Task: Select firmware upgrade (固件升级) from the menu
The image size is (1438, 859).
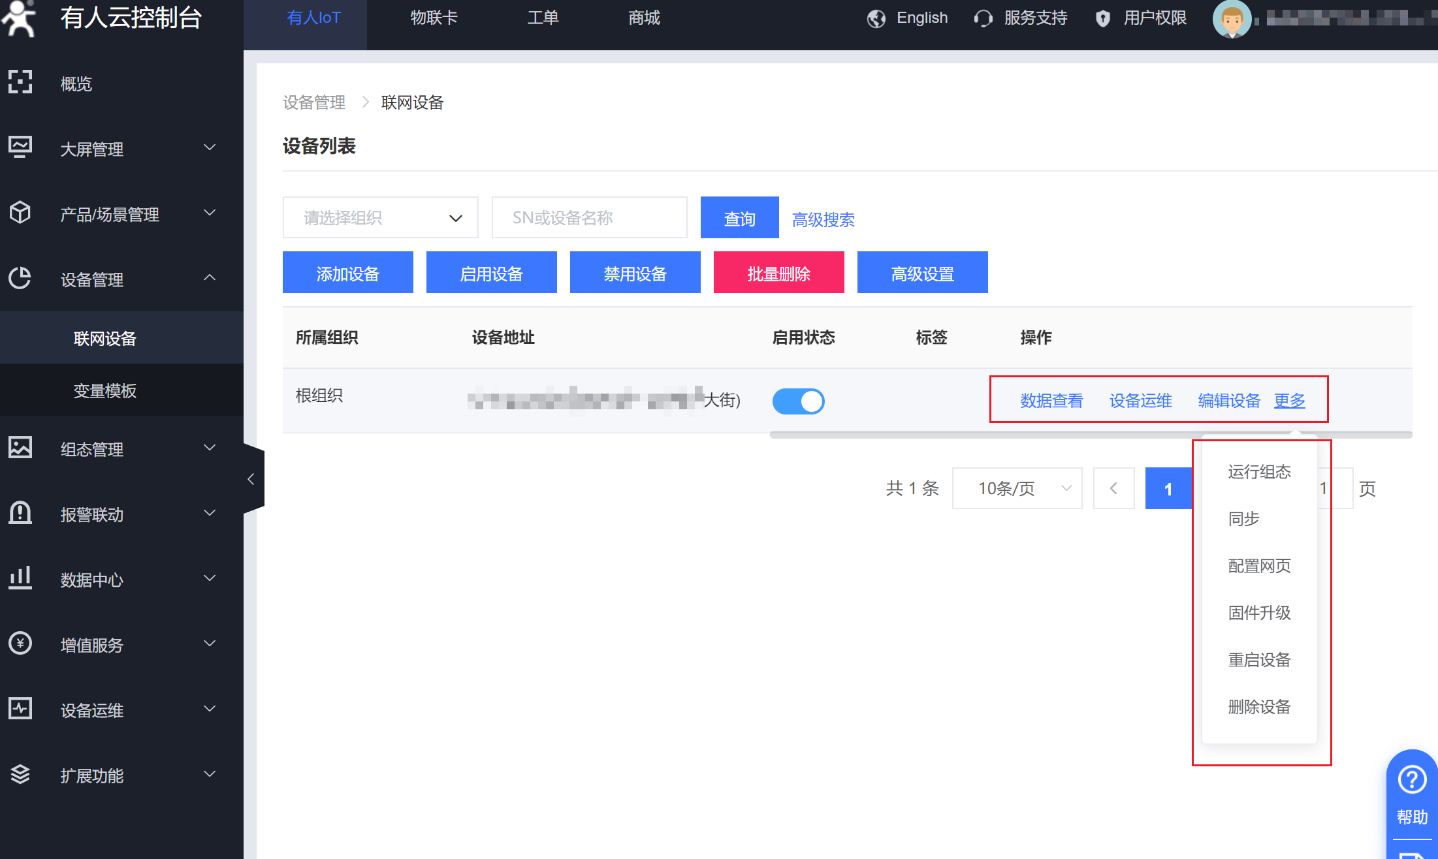Action: coord(1259,613)
